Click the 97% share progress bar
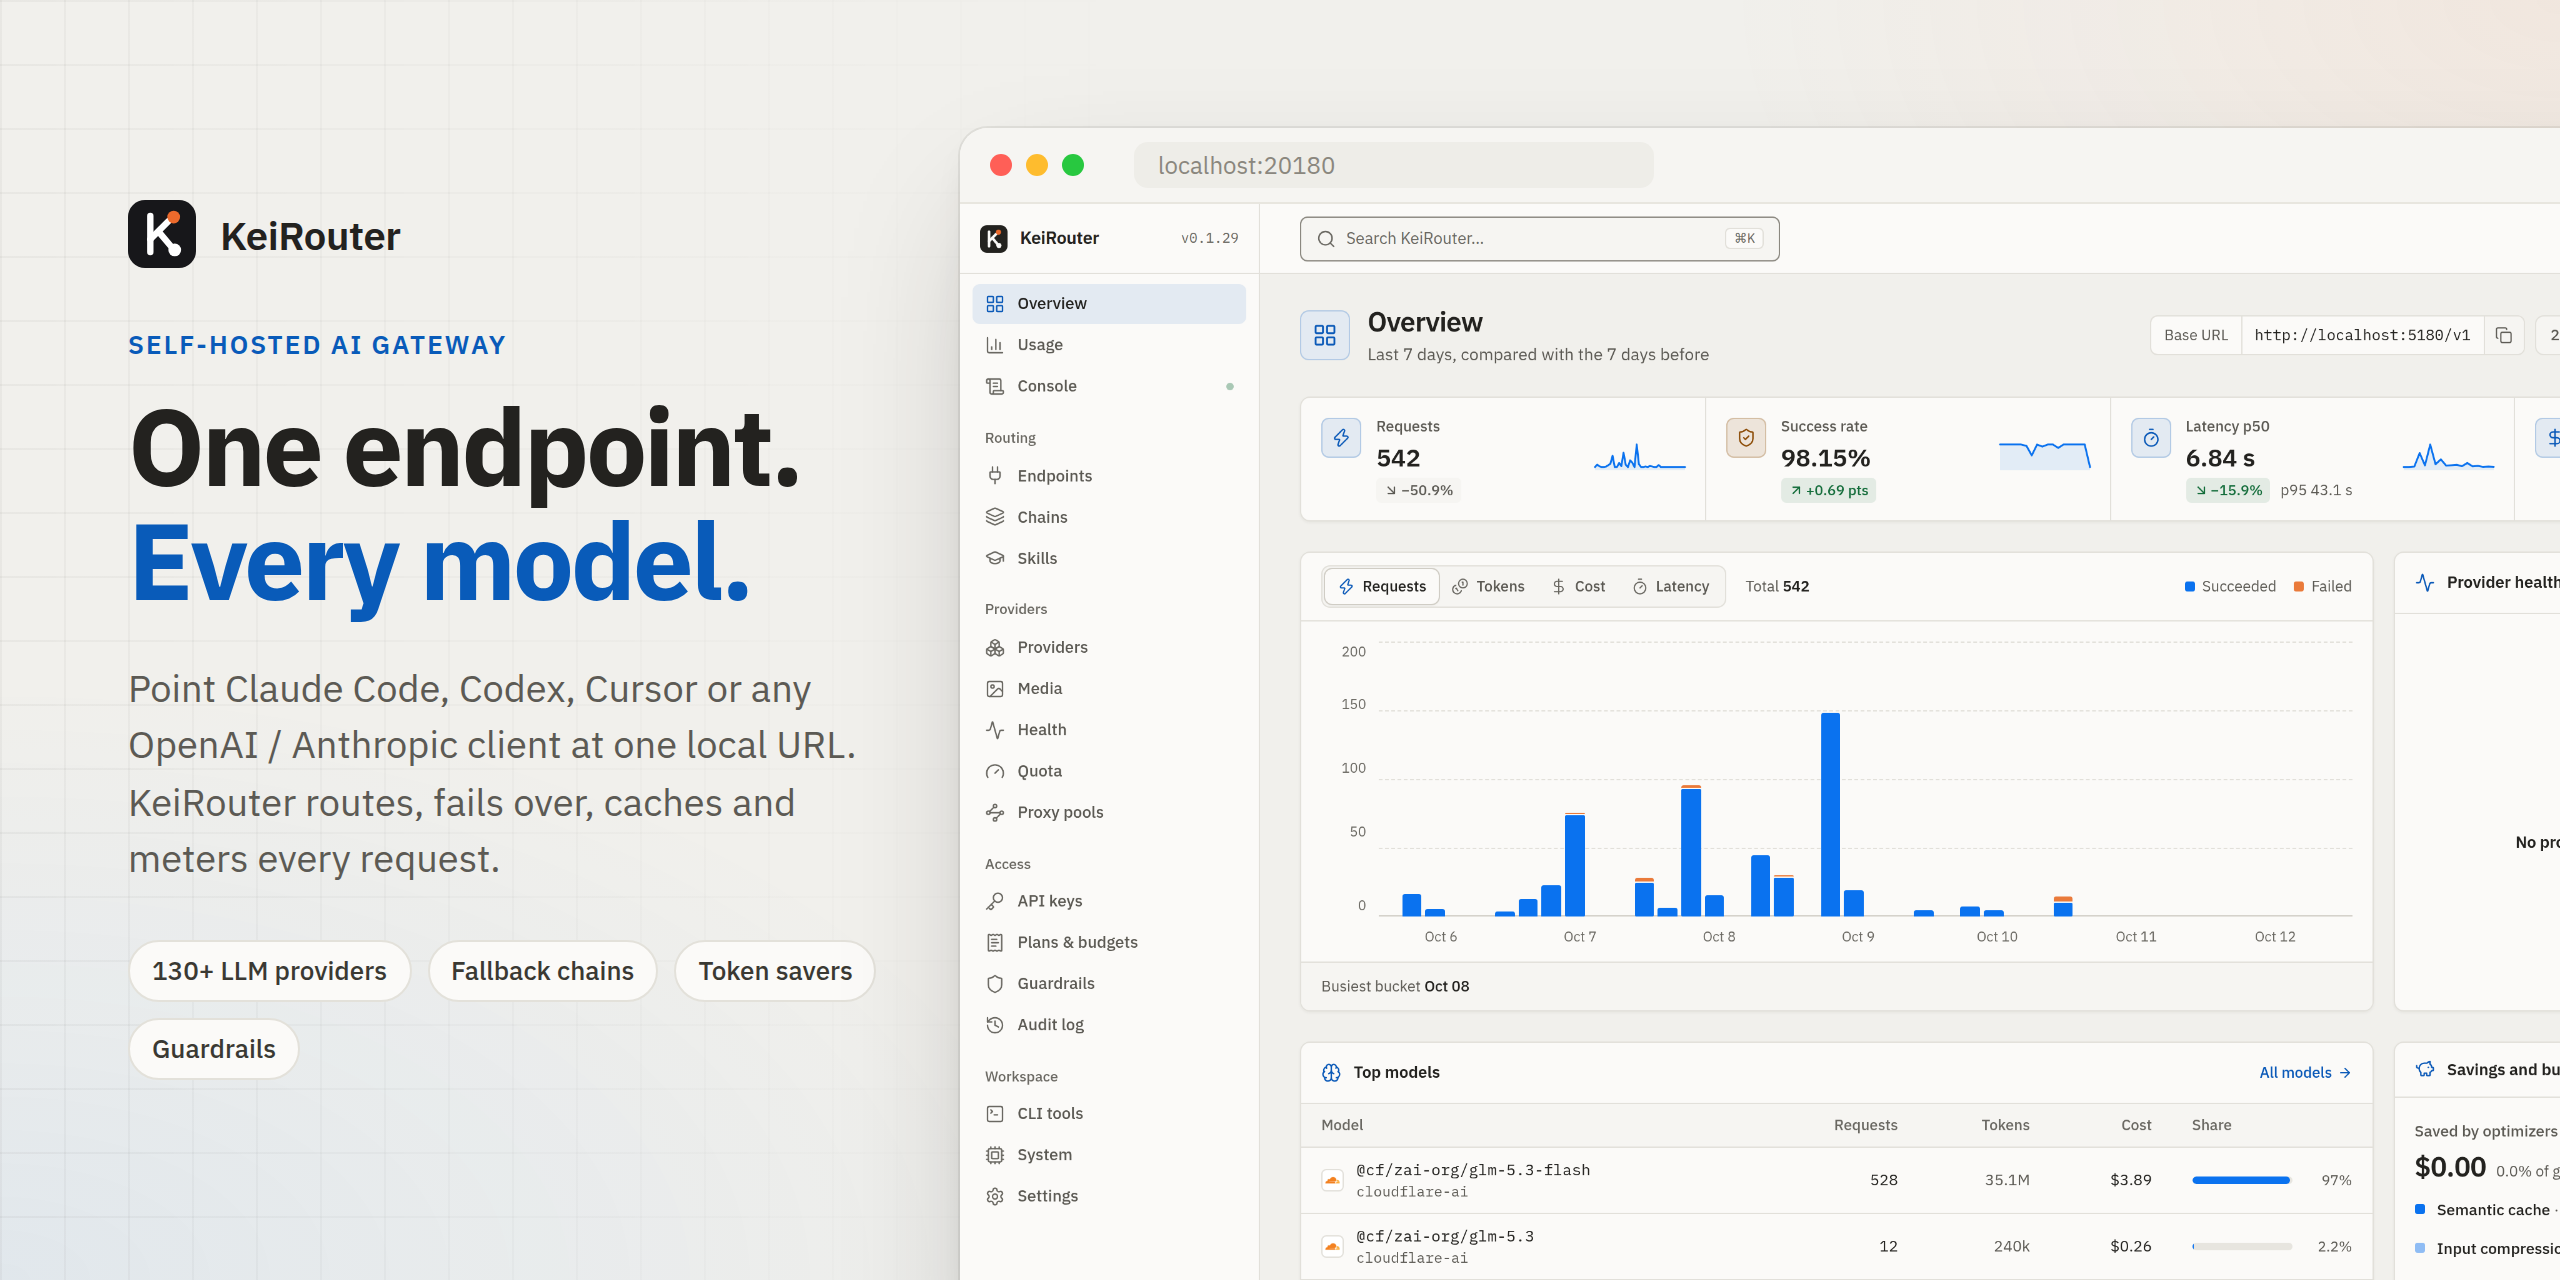Viewport: 2560px width, 1280px height. (2241, 1180)
